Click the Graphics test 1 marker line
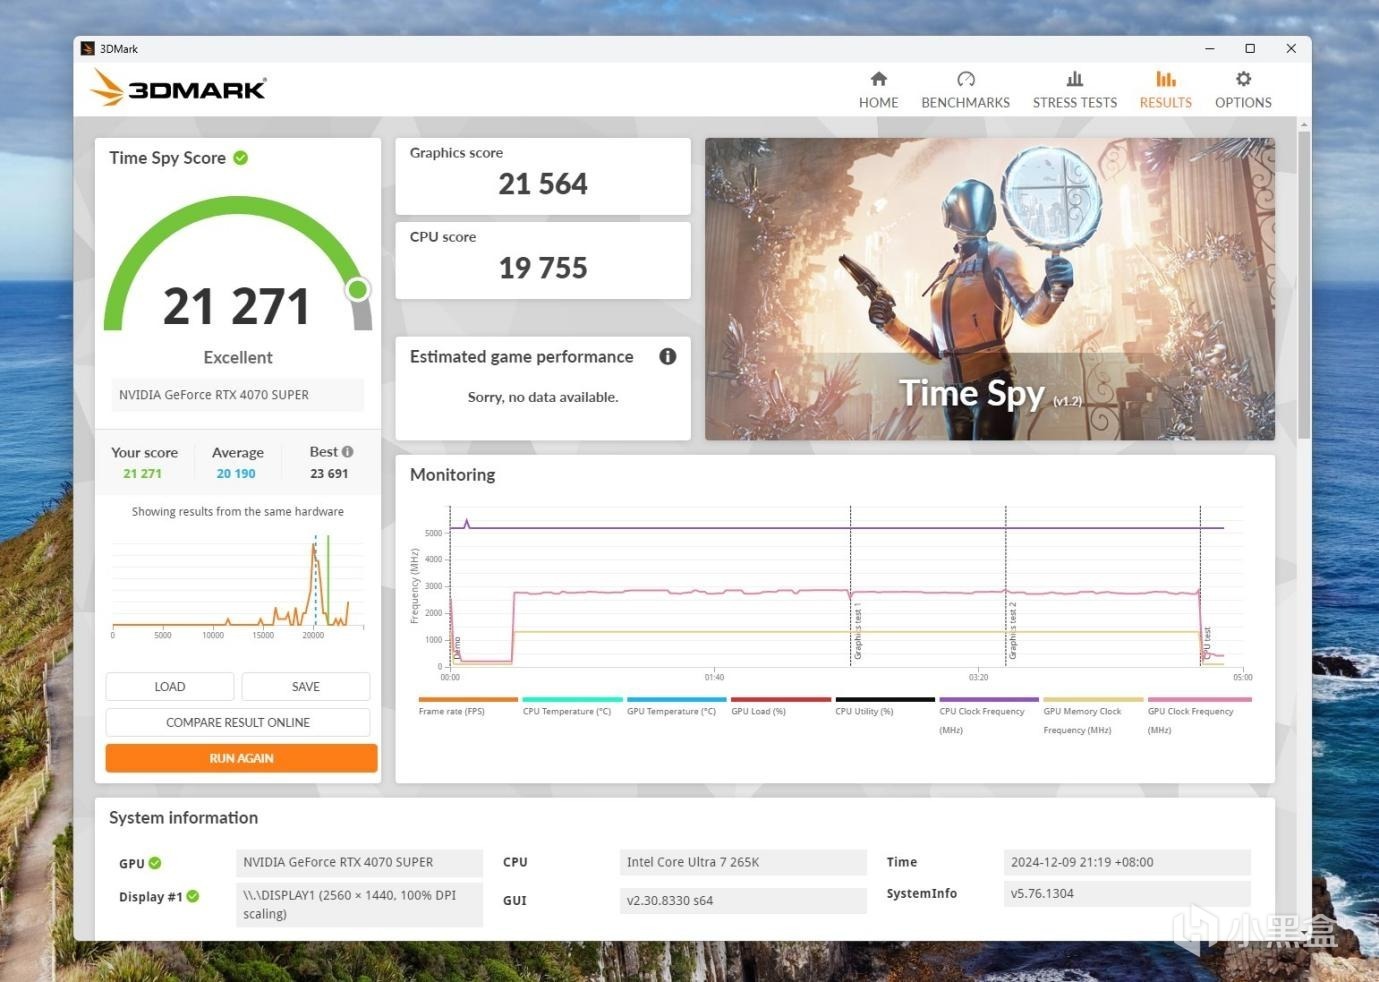 point(851,585)
